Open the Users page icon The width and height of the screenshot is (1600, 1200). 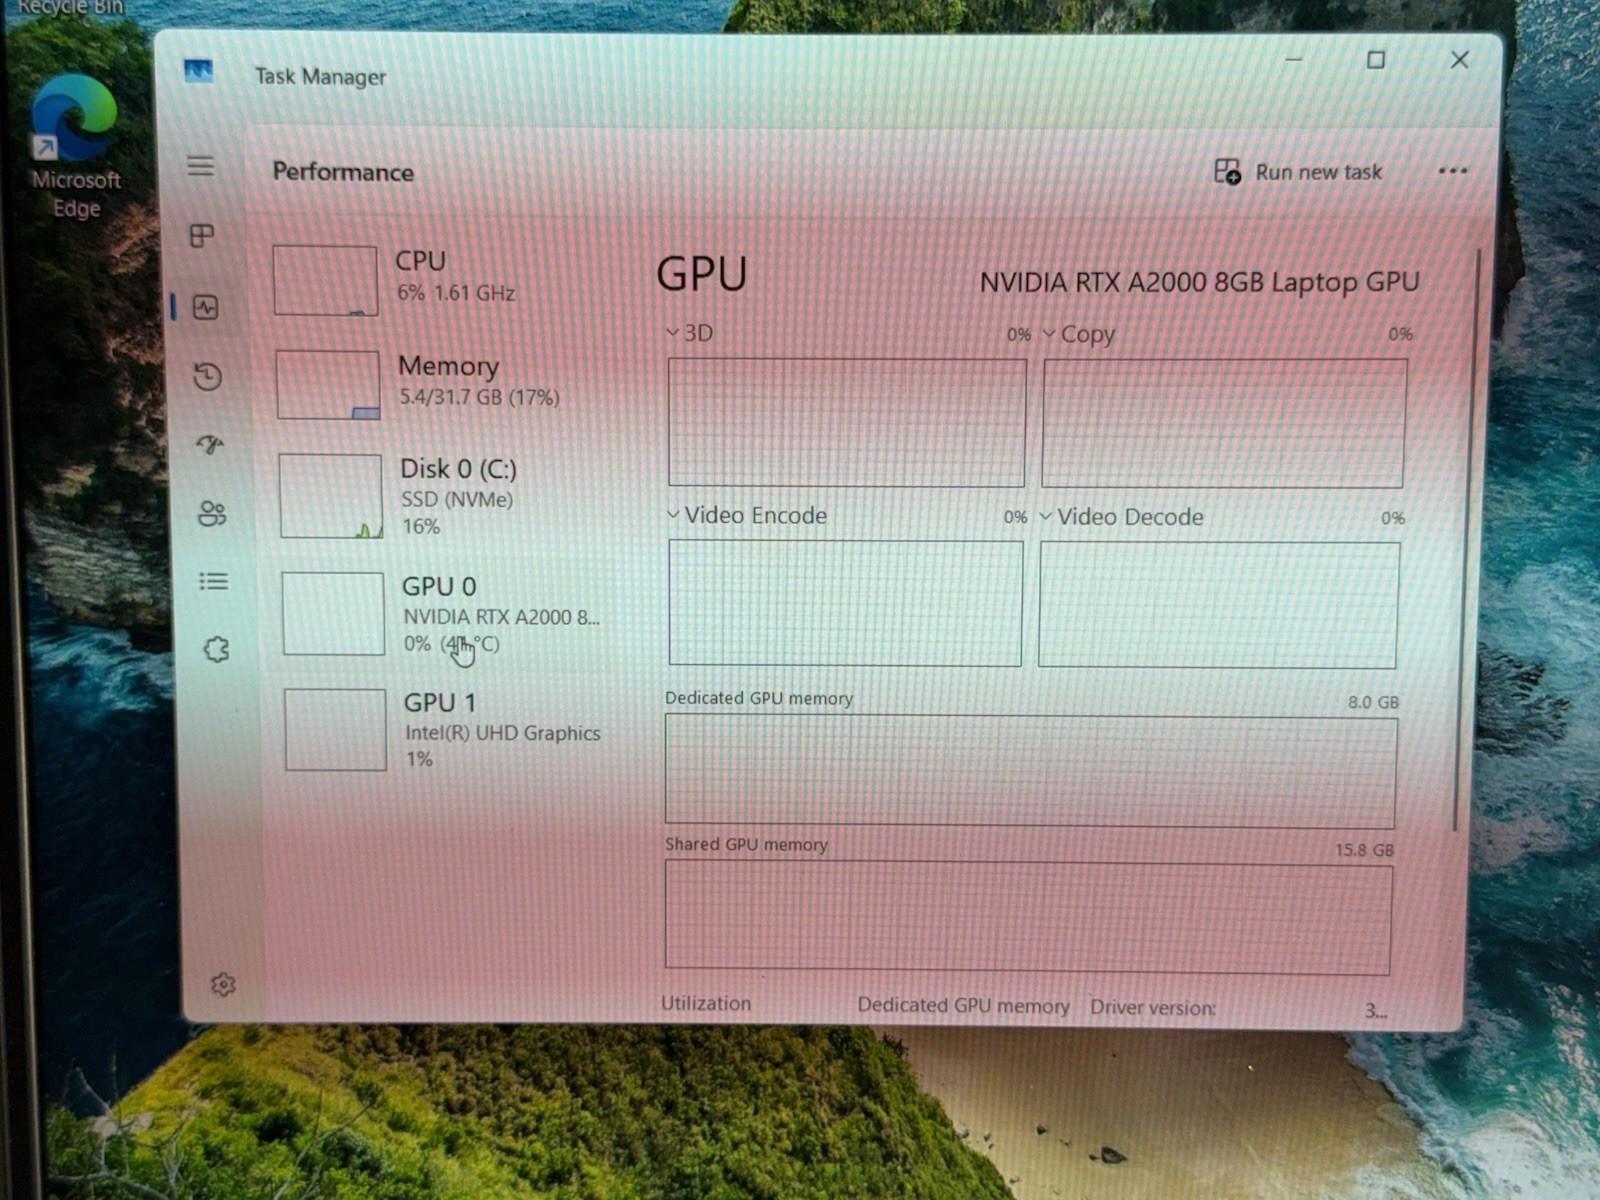pyautogui.click(x=212, y=514)
